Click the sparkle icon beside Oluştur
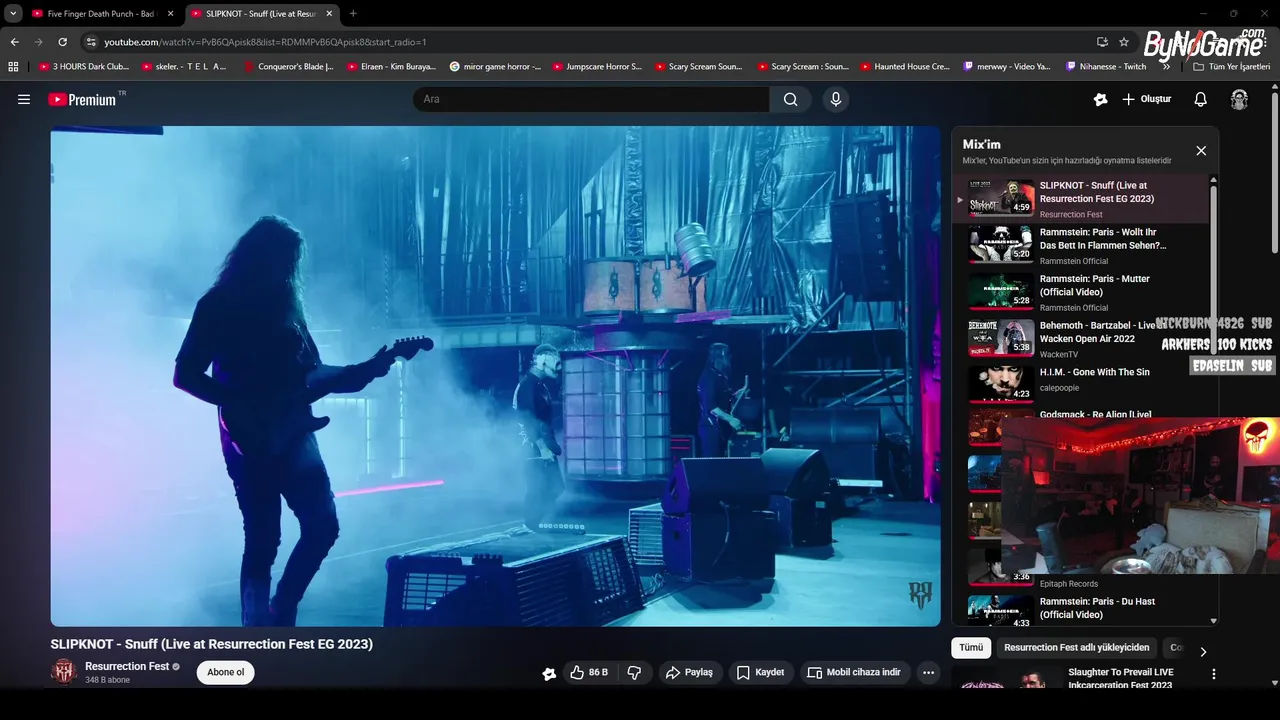The height and width of the screenshot is (720, 1280). coord(1100,99)
